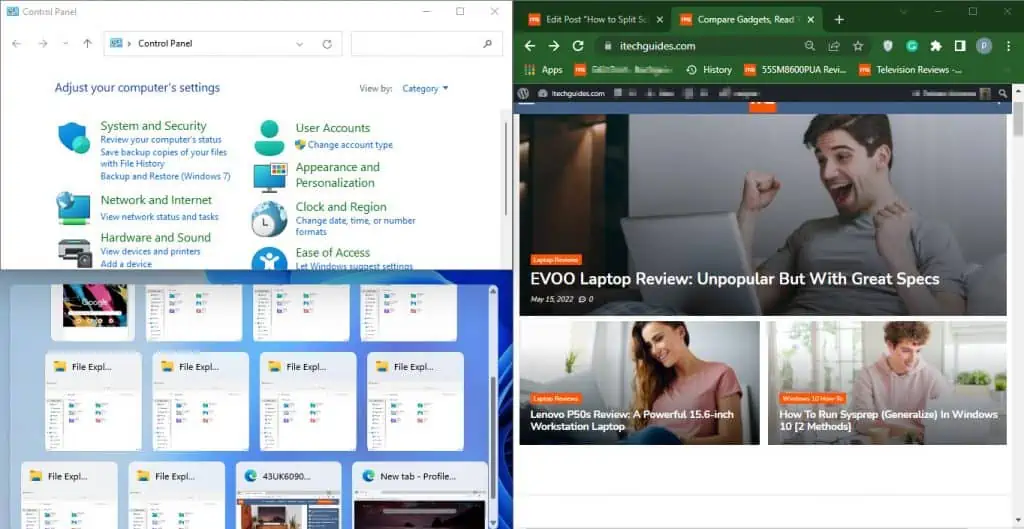Click the System and Security shield icon
This screenshot has height=529, width=1024.
click(73, 138)
